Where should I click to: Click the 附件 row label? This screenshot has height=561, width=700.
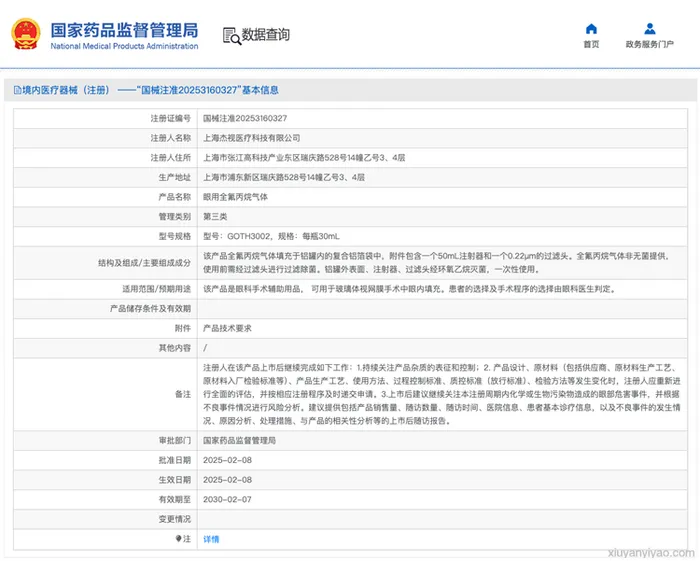click(183, 328)
